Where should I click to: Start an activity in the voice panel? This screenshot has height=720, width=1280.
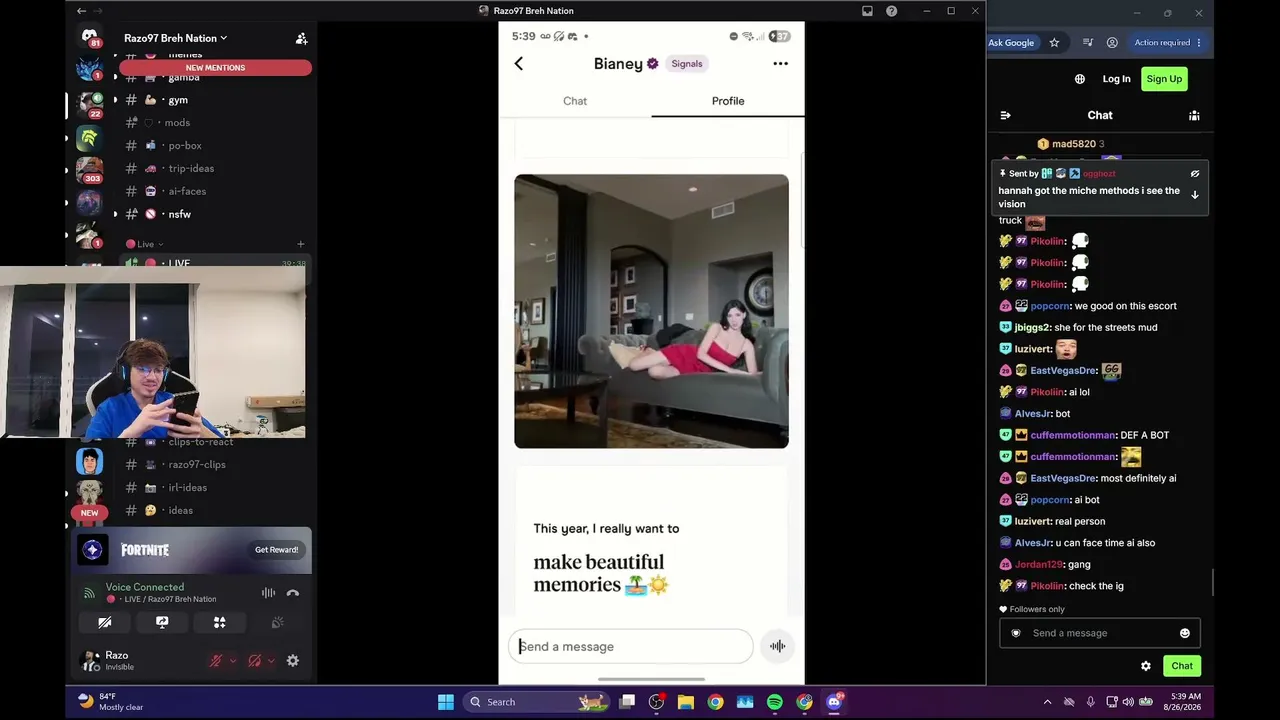[x=220, y=622]
